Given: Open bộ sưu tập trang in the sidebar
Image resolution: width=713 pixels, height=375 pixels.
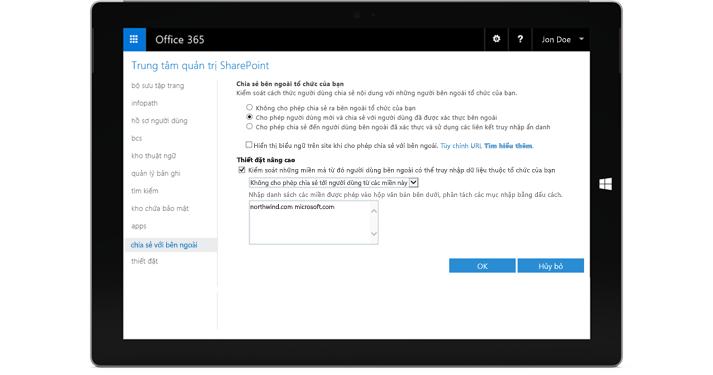Looking at the screenshot, I should 158,85.
